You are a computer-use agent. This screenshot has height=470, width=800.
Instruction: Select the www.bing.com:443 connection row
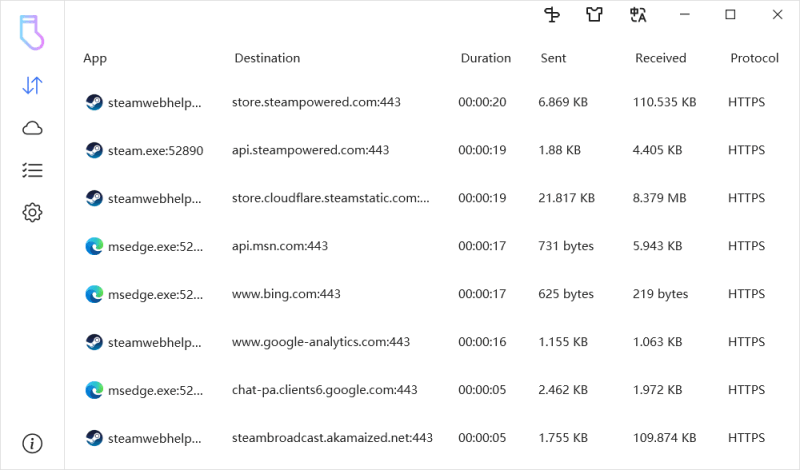pos(286,294)
